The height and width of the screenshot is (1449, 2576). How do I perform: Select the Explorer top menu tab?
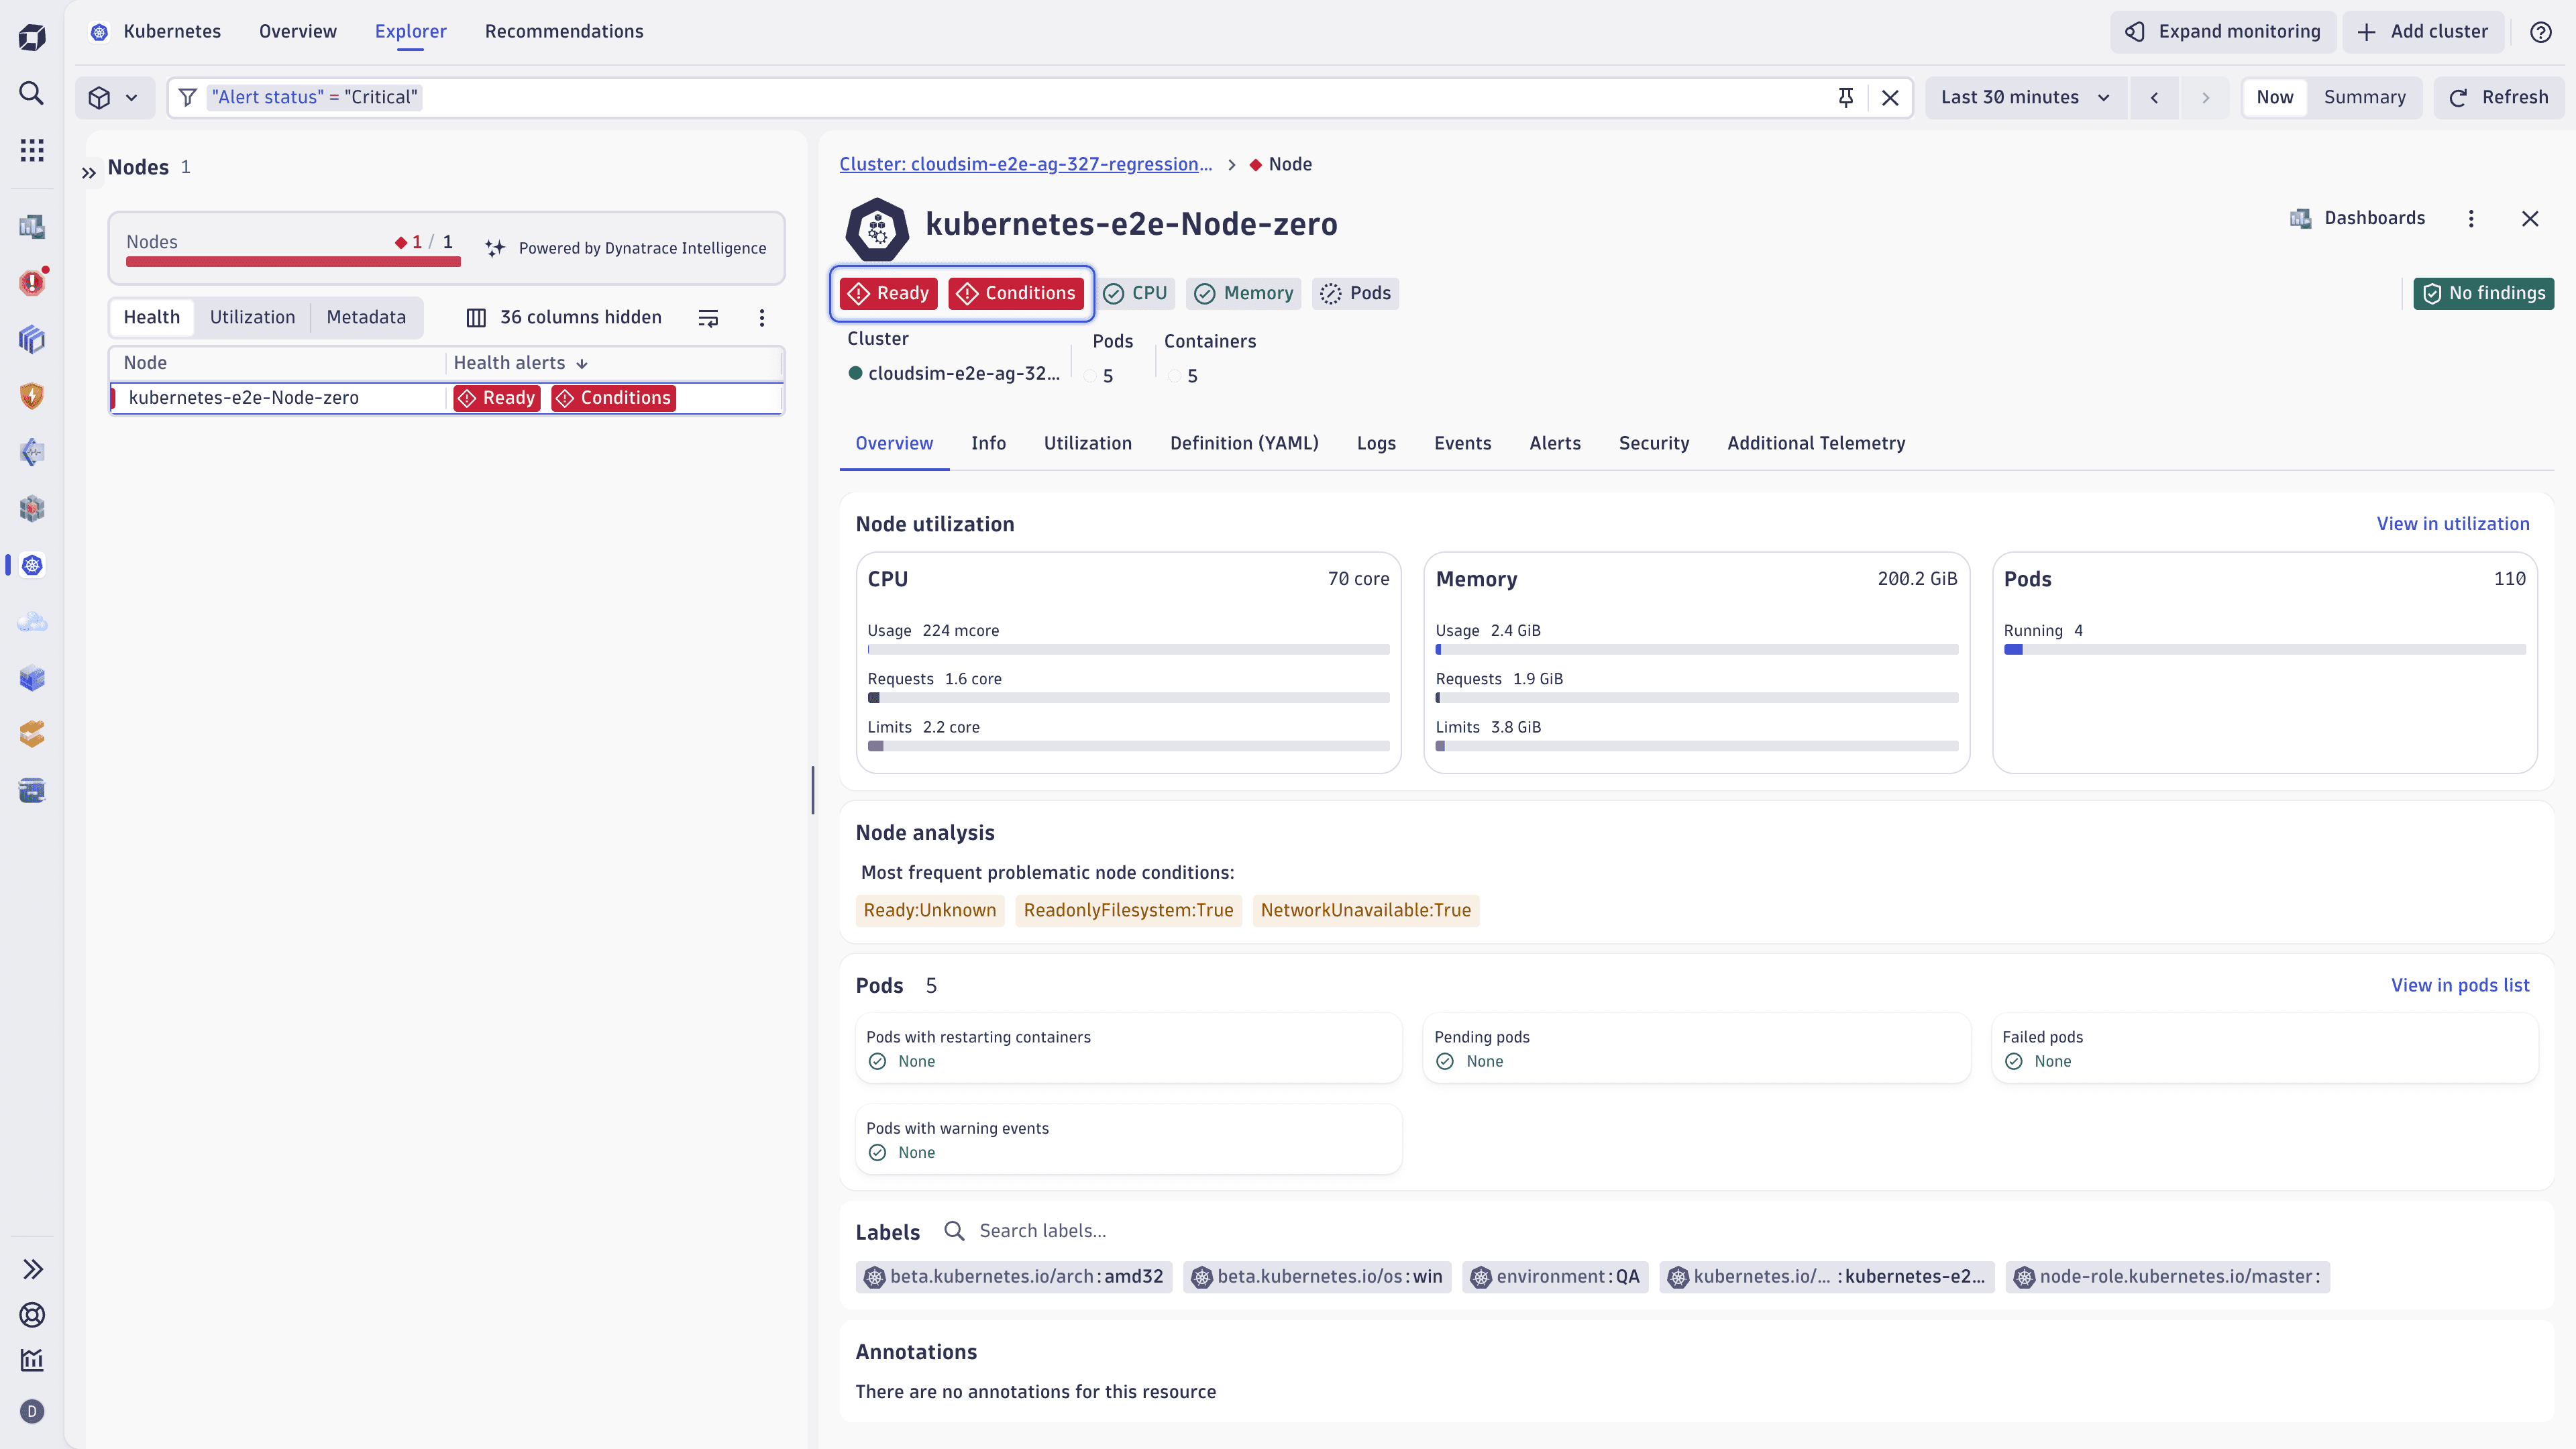tap(411, 32)
